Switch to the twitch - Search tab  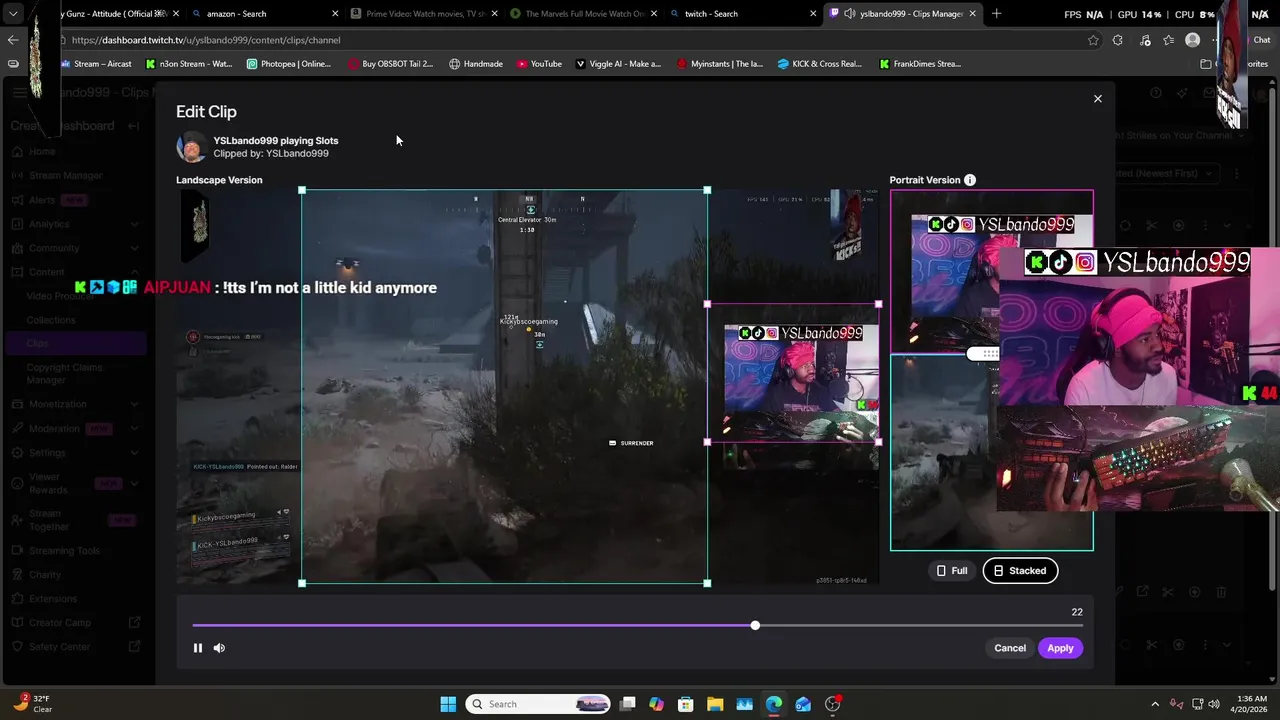740,14
